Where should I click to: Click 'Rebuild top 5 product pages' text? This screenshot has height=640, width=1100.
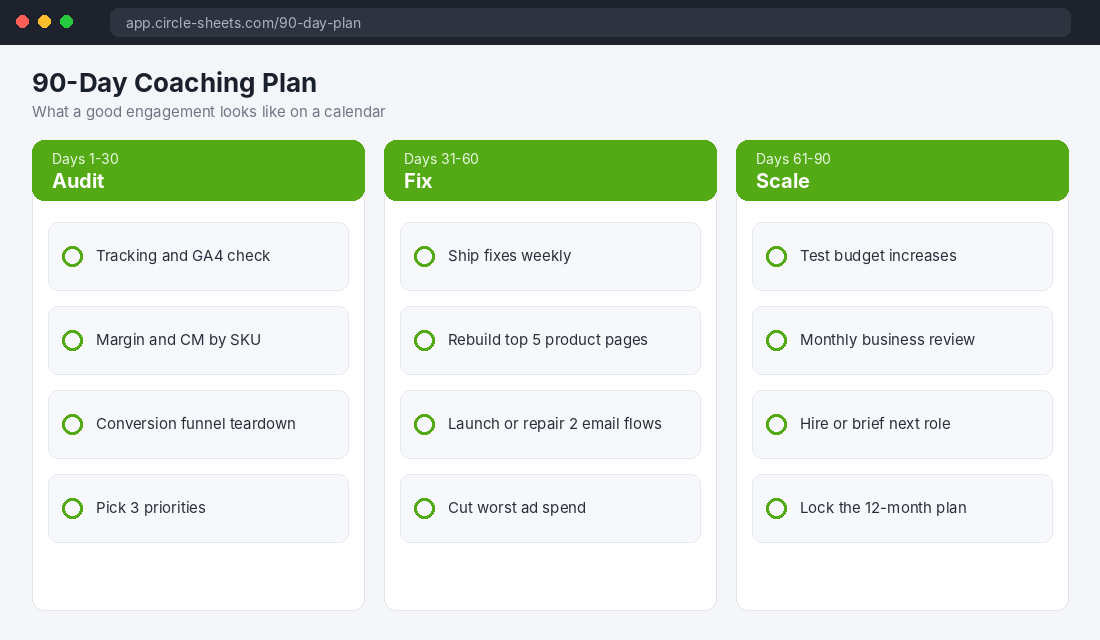[x=548, y=340]
